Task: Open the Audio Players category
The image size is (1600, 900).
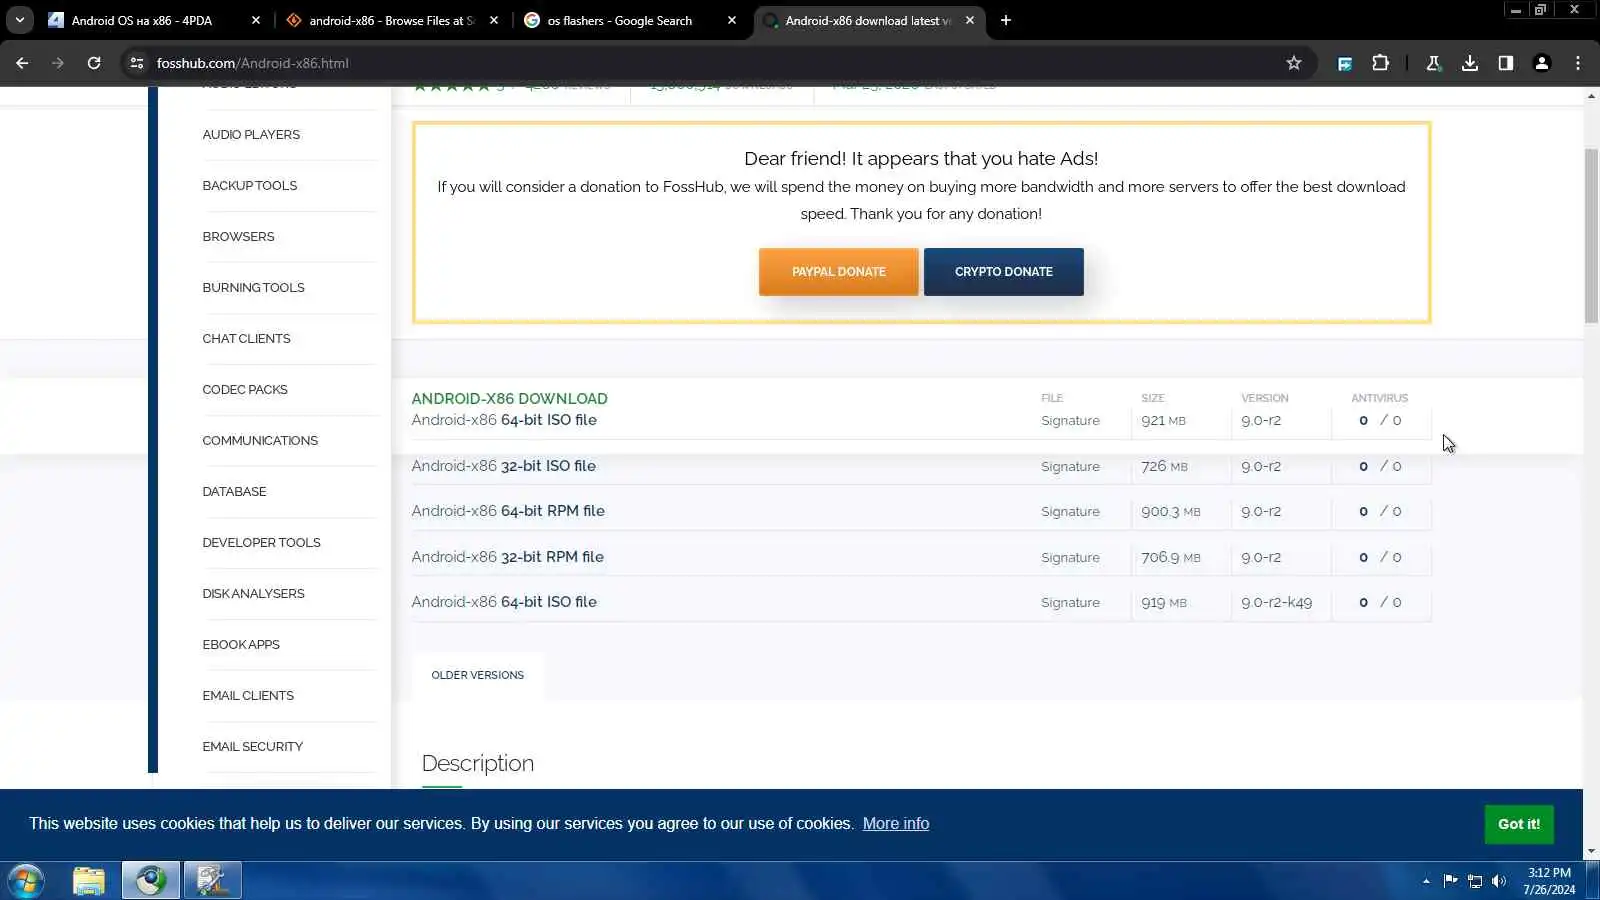Action: (x=251, y=135)
